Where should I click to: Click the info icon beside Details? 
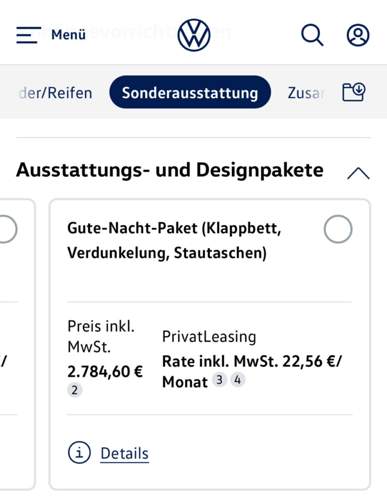[79, 453]
